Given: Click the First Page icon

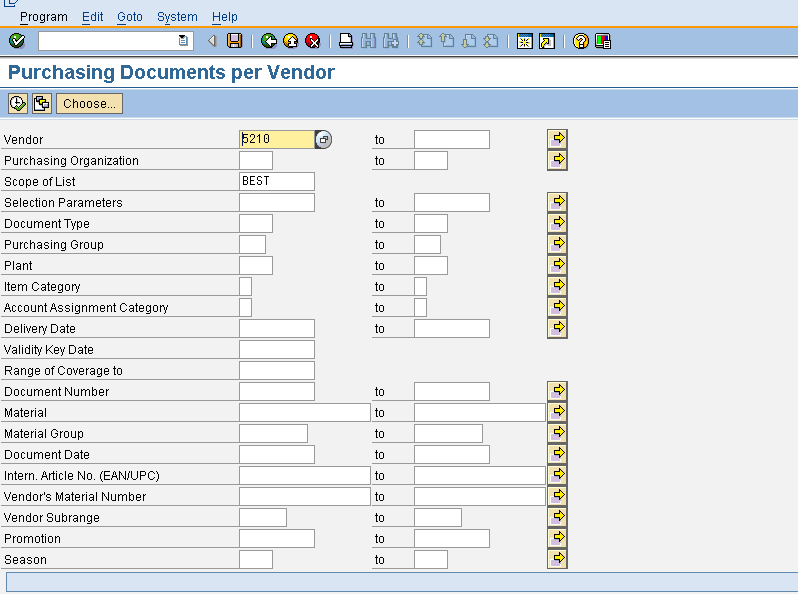Looking at the screenshot, I should click(424, 41).
